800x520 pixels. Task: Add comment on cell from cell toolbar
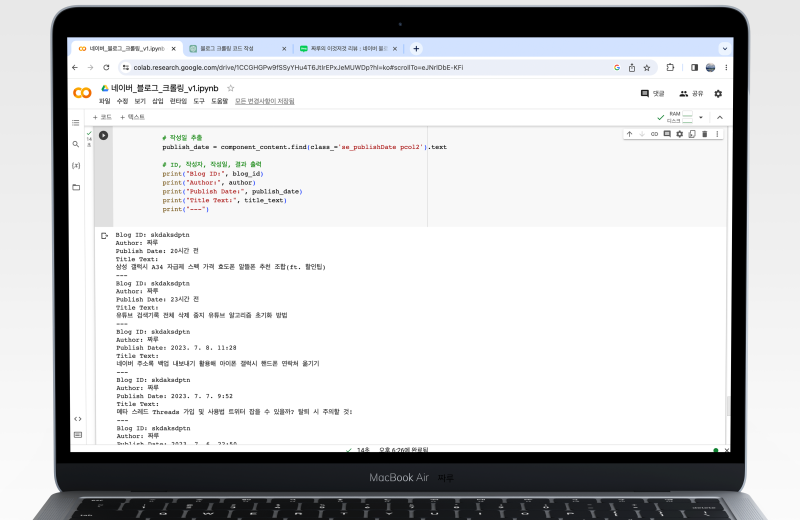click(667, 134)
